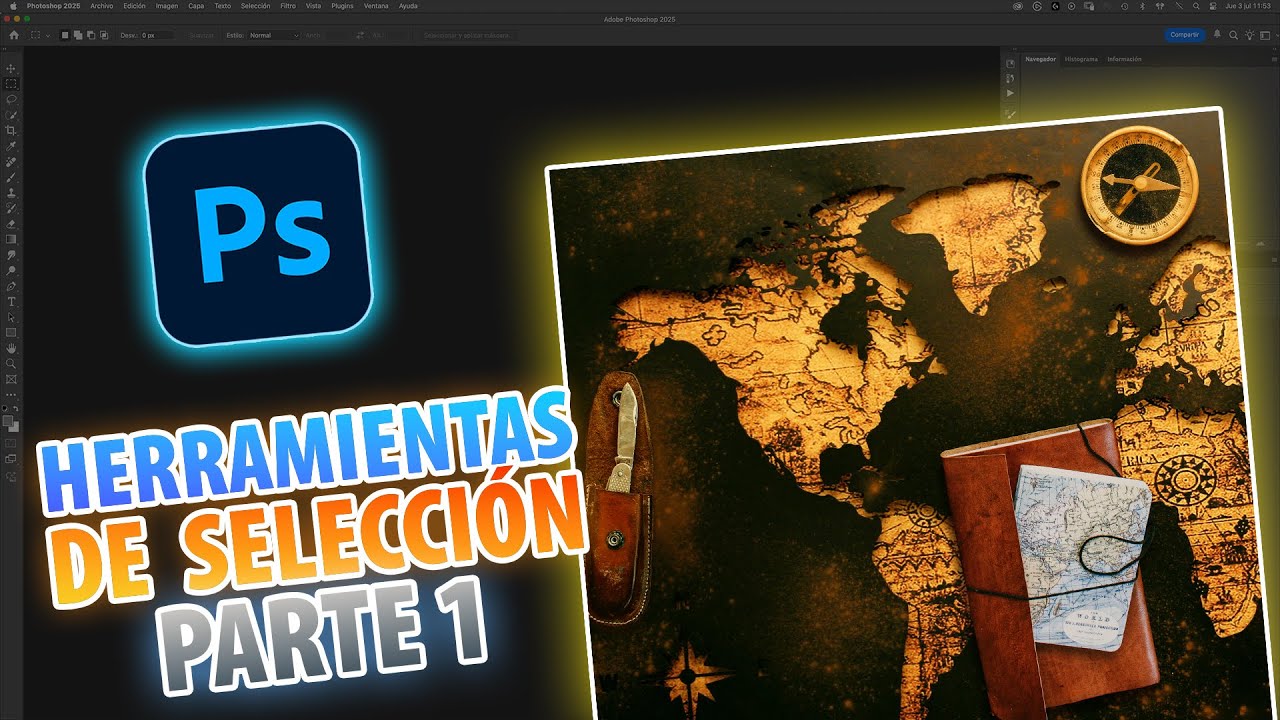Select the Eyedropper tool
Screen dimensions: 1280x720
12,146
